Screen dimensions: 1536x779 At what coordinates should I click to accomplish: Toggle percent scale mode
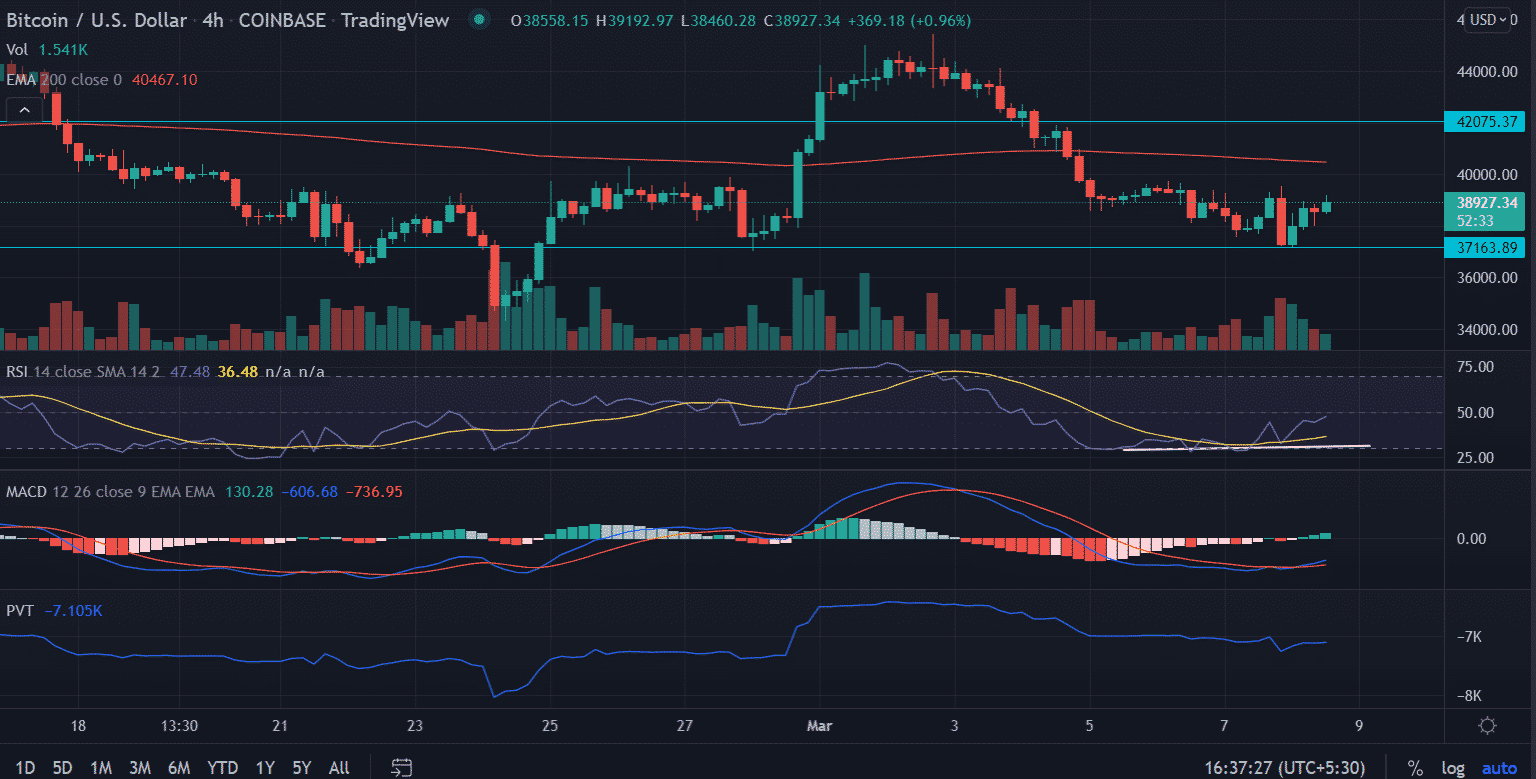click(x=1415, y=768)
